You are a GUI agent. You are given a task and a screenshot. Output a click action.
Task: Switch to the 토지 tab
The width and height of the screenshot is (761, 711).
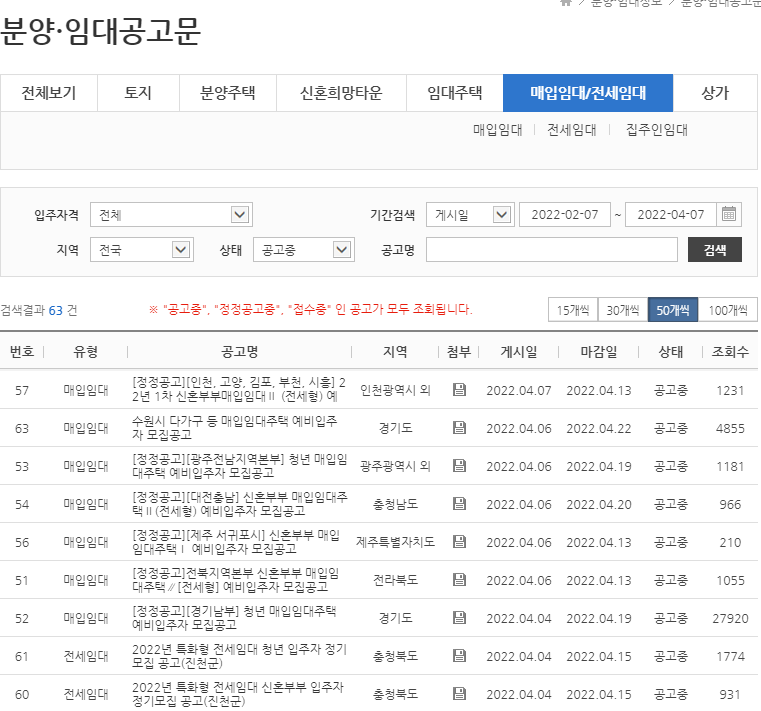(138, 93)
